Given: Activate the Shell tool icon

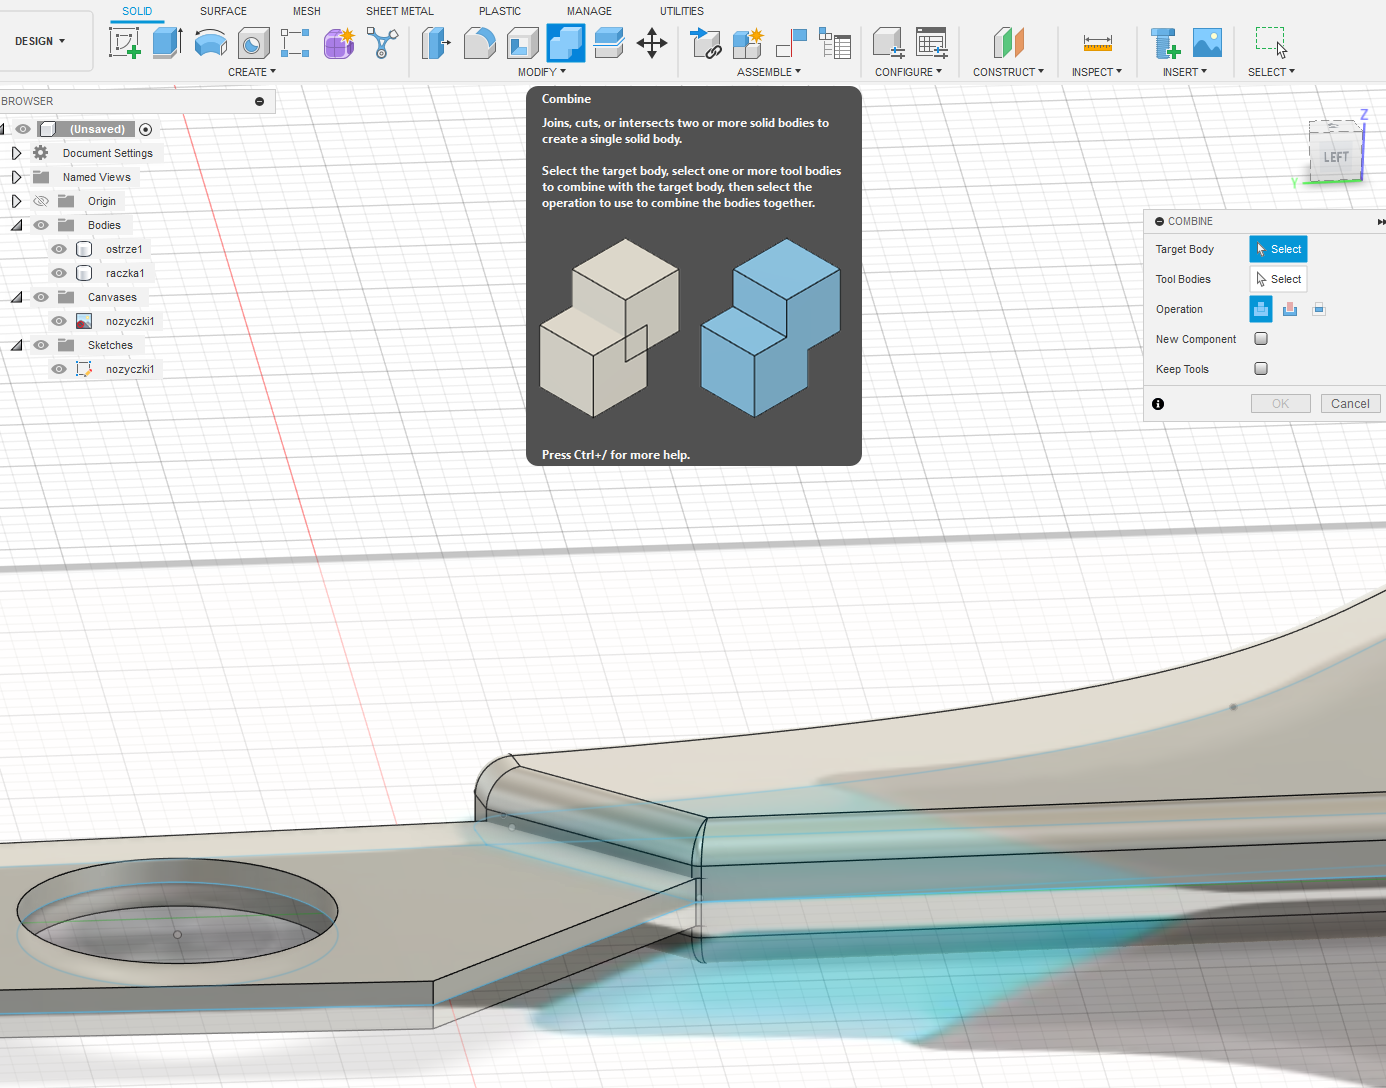Looking at the screenshot, I should coord(522,43).
